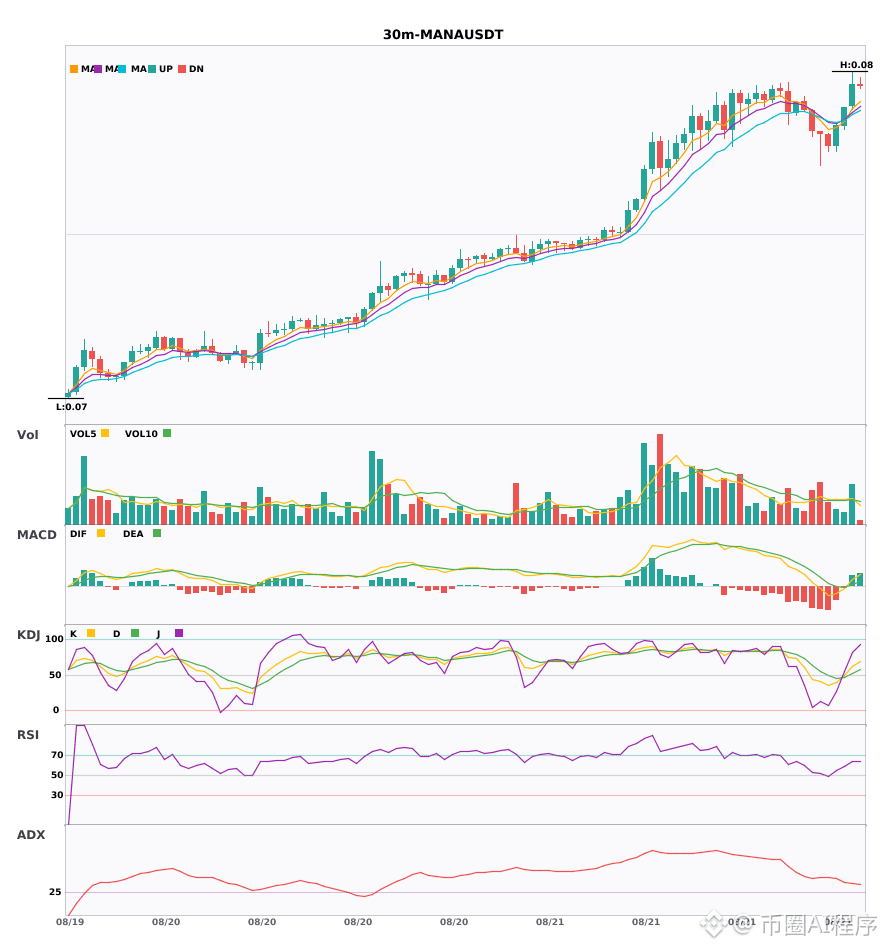Click the yellow DIF legend swatch
Viewport: 885px width, 950px height.
point(101,533)
